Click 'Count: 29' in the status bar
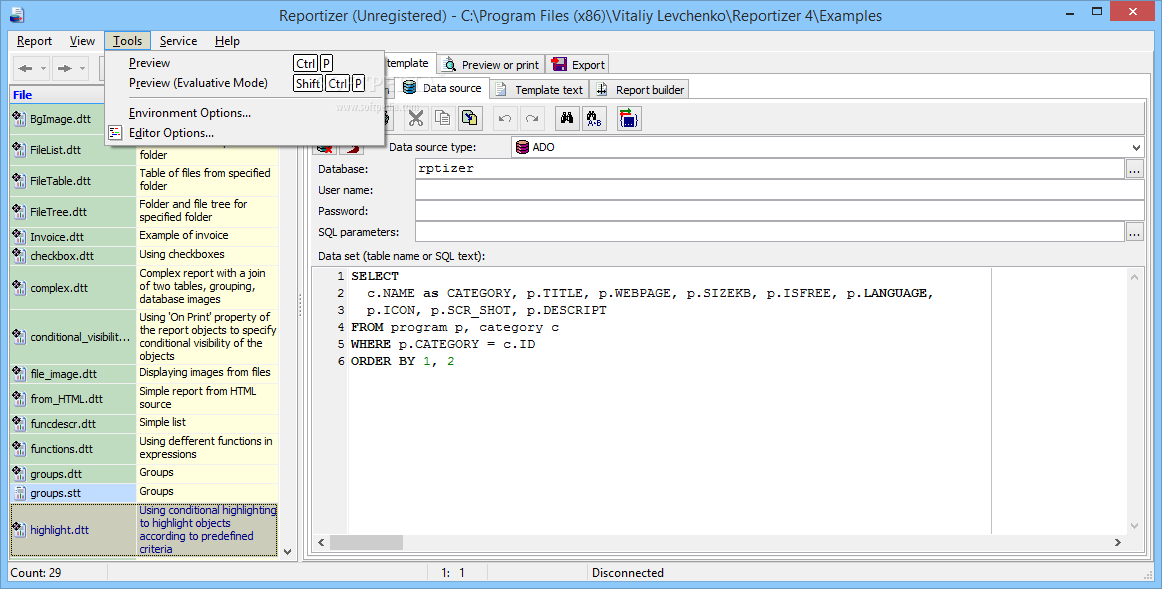 [36, 573]
